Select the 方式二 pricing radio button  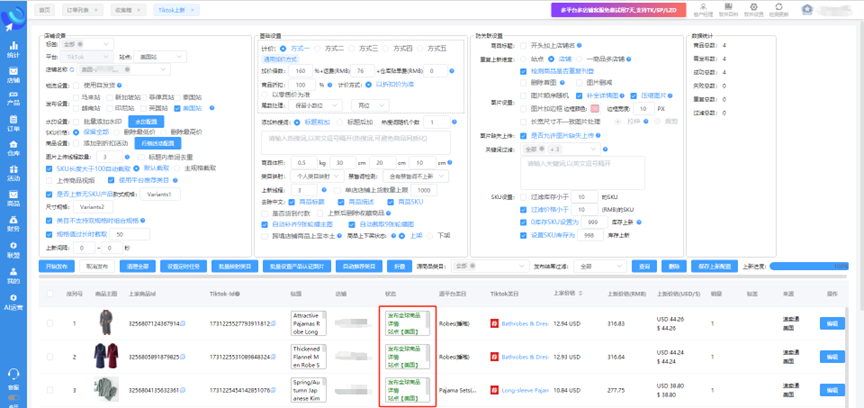316,49
